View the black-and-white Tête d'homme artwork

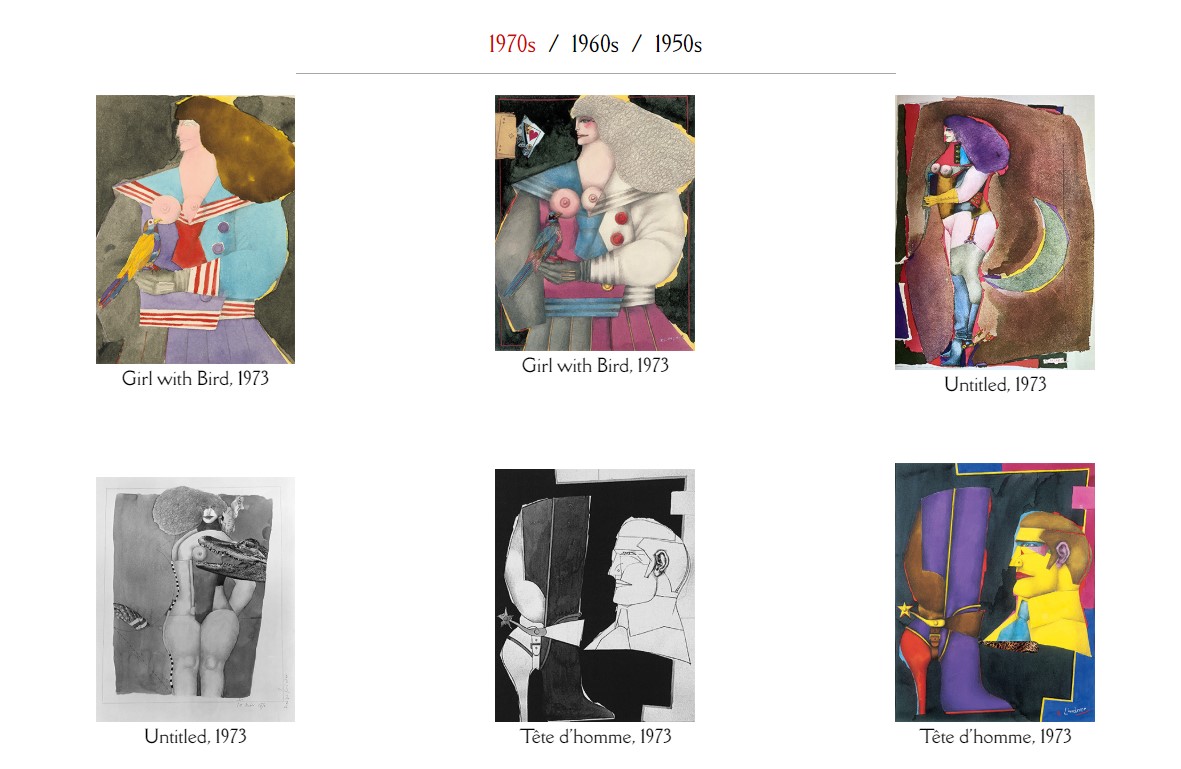click(x=594, y=595)
